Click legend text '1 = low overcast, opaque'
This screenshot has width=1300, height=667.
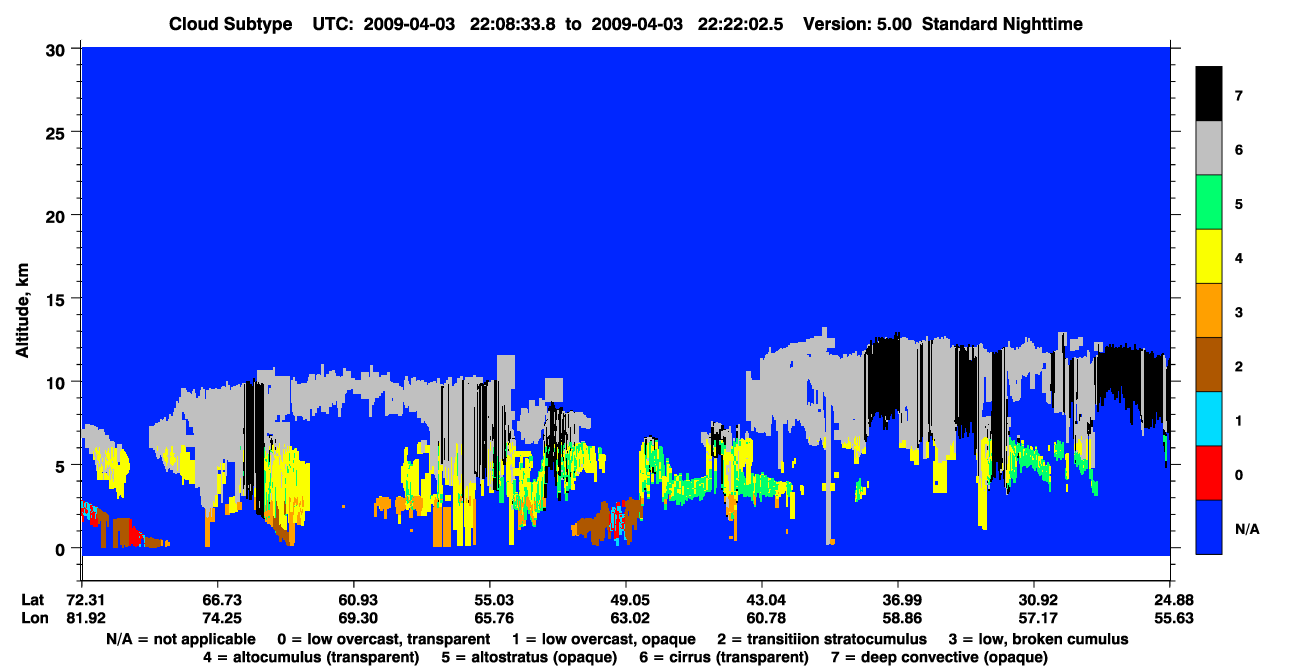coord(604,639)
